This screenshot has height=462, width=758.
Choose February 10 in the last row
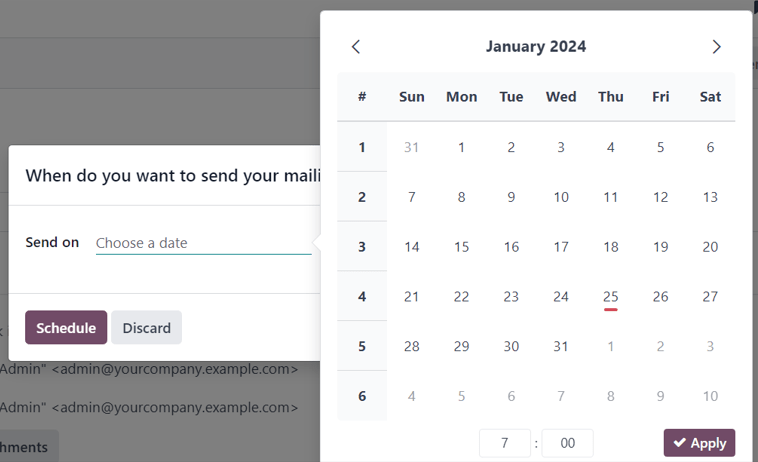pyautogui.click(x=710, y=396)
